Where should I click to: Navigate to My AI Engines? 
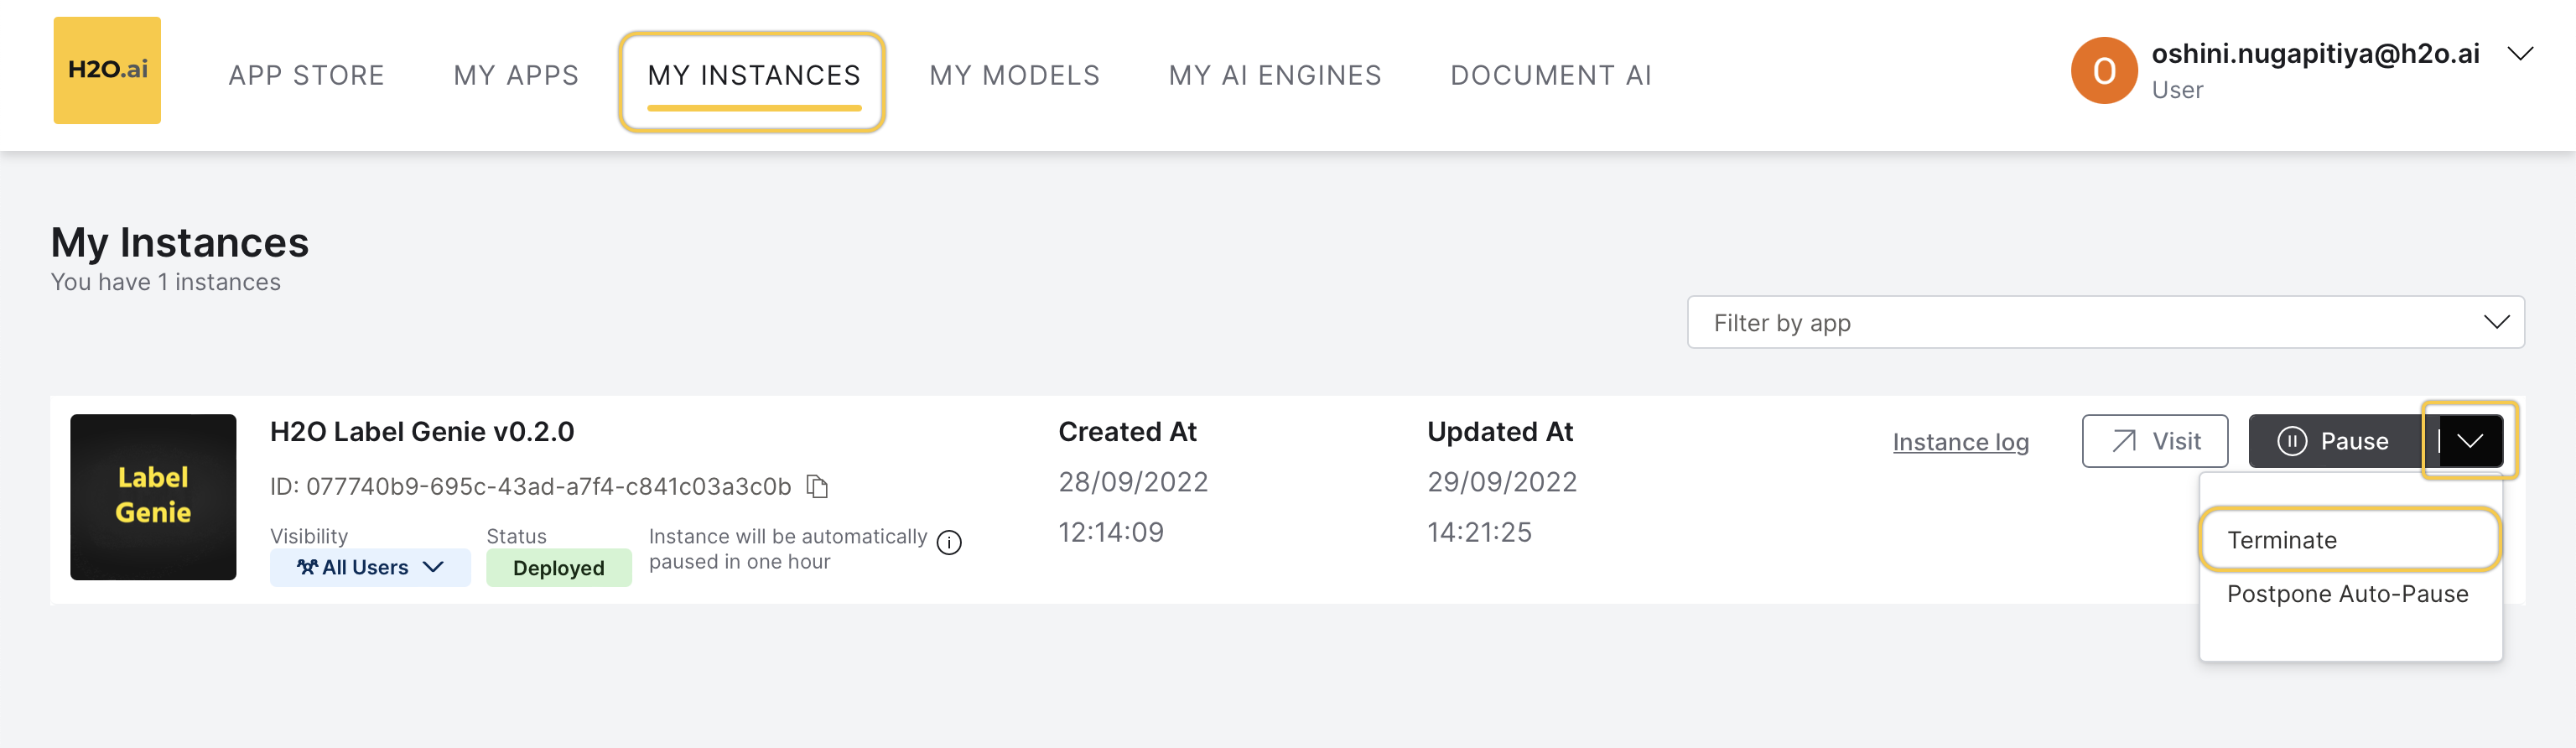(1275, 75)
